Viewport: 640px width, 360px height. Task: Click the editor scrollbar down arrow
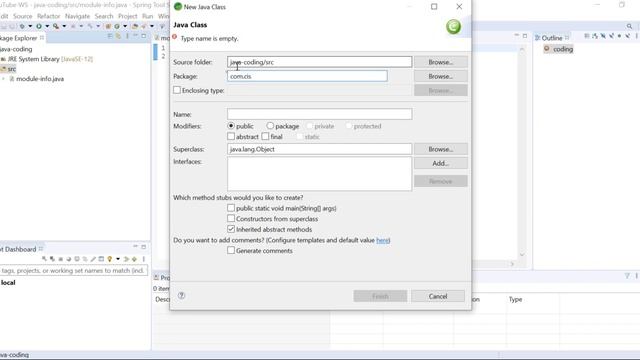tap(522, 255)
